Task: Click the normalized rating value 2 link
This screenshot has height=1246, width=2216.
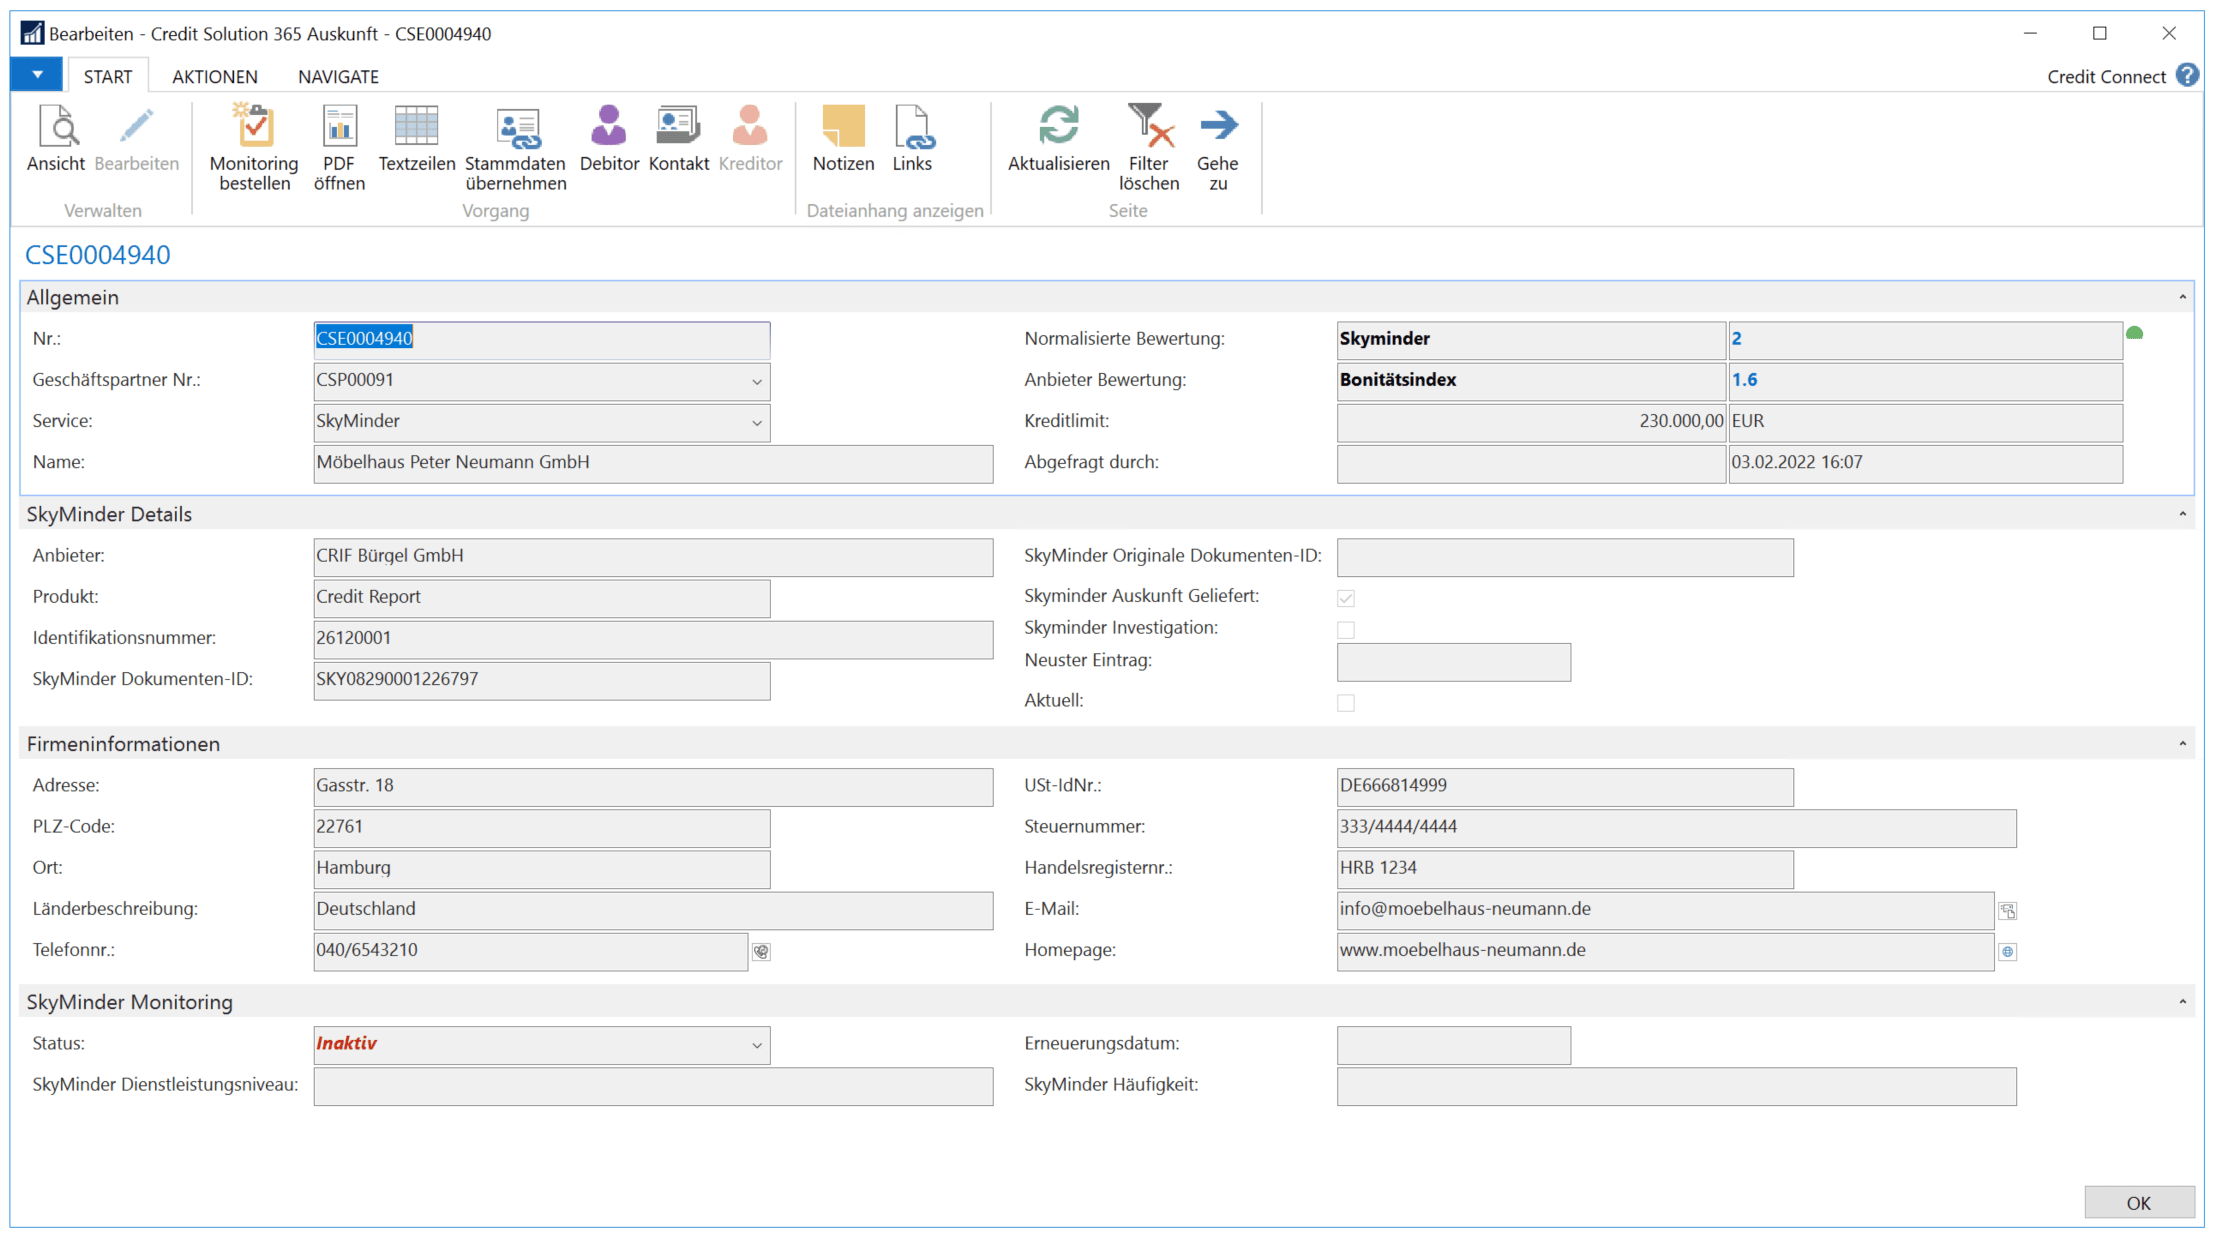Action: (x=1737, y=339)
